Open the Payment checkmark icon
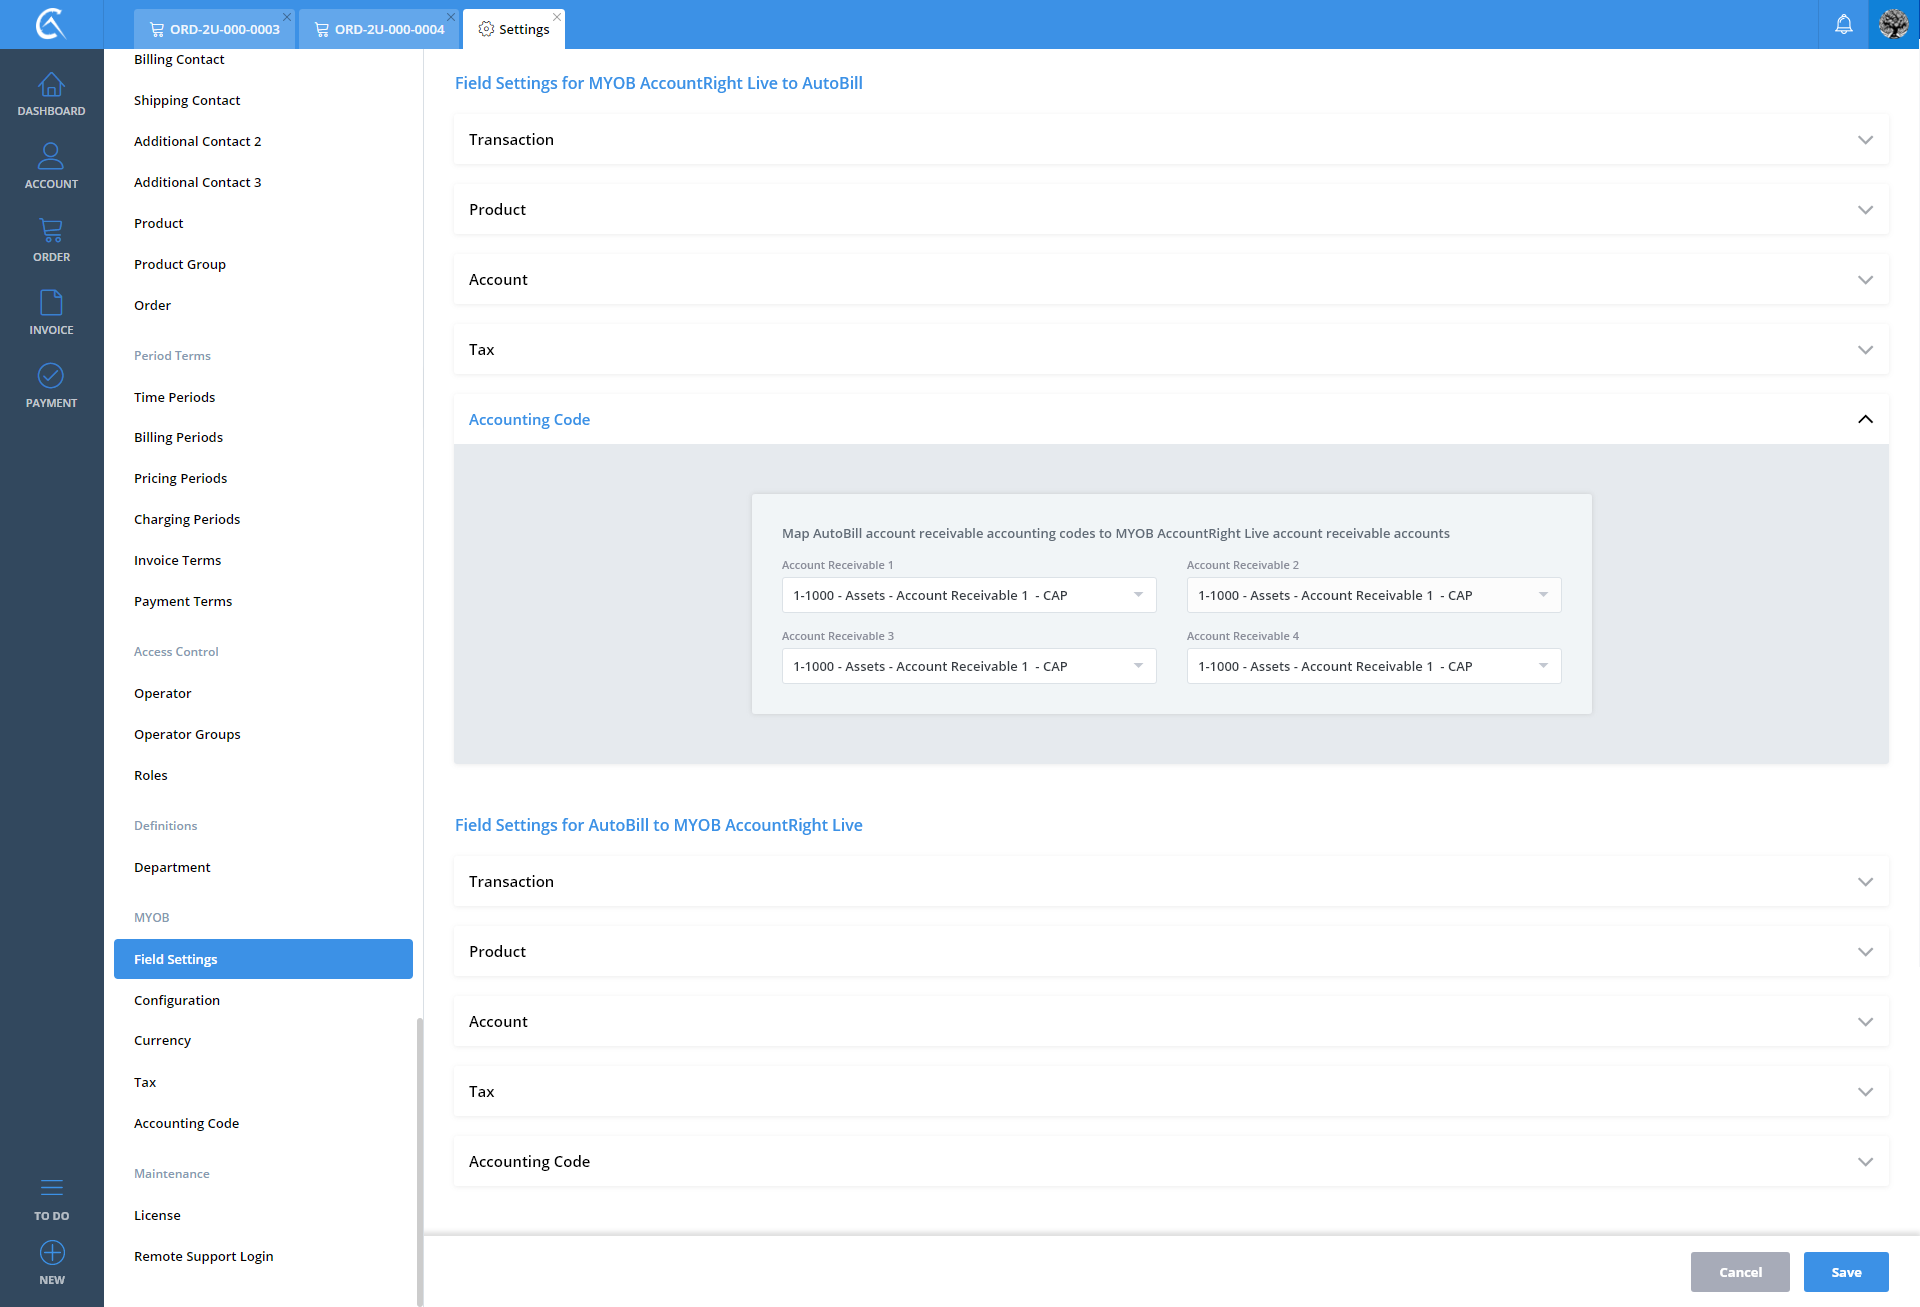Screen dimensions: 1920x1307 (x=51, y=376)
